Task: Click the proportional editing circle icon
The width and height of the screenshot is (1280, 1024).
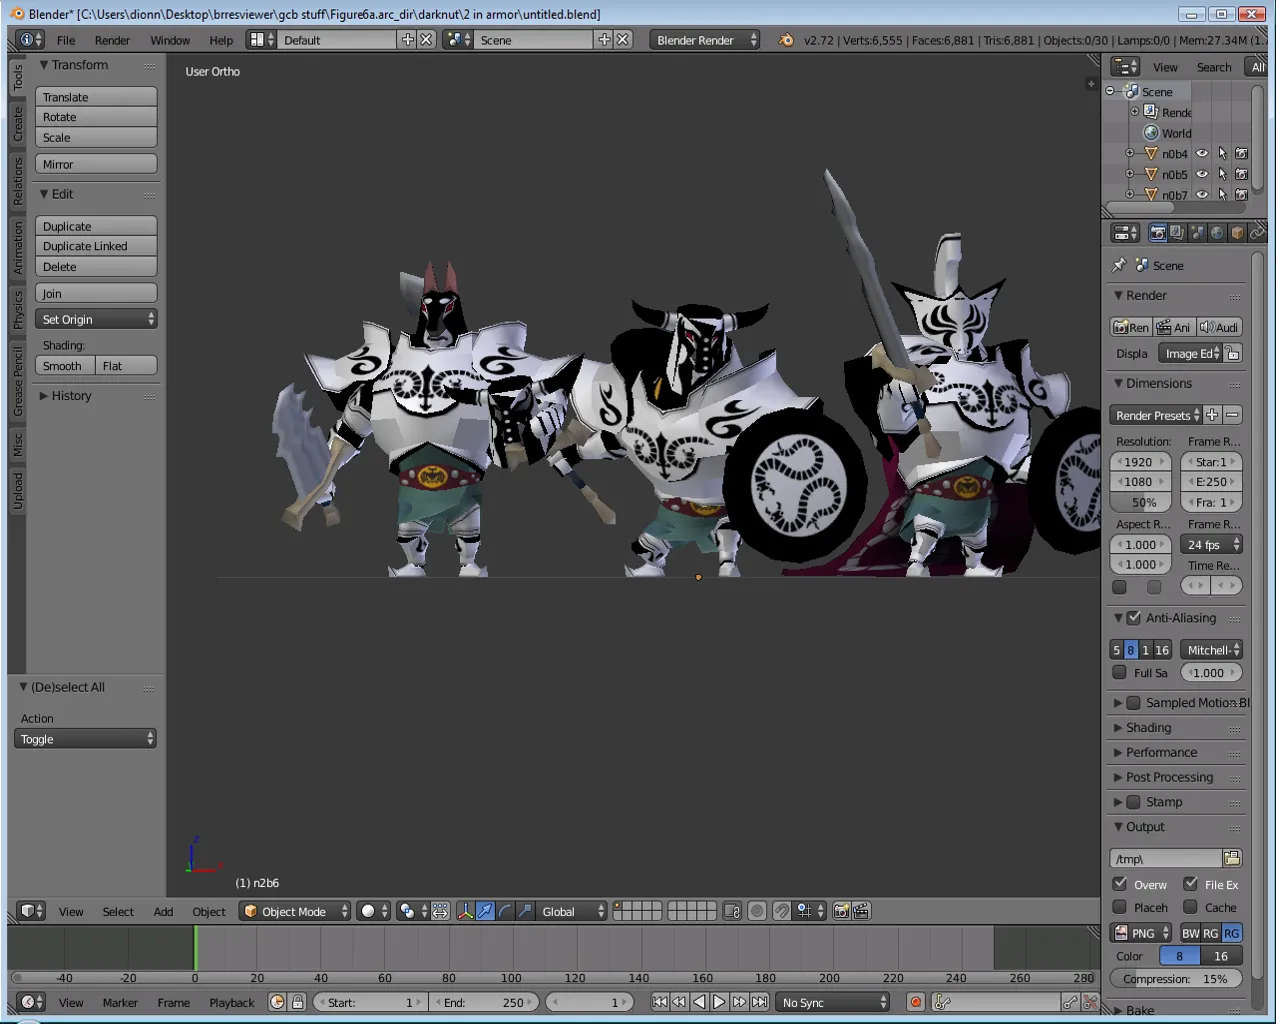Action: point(757,911)
